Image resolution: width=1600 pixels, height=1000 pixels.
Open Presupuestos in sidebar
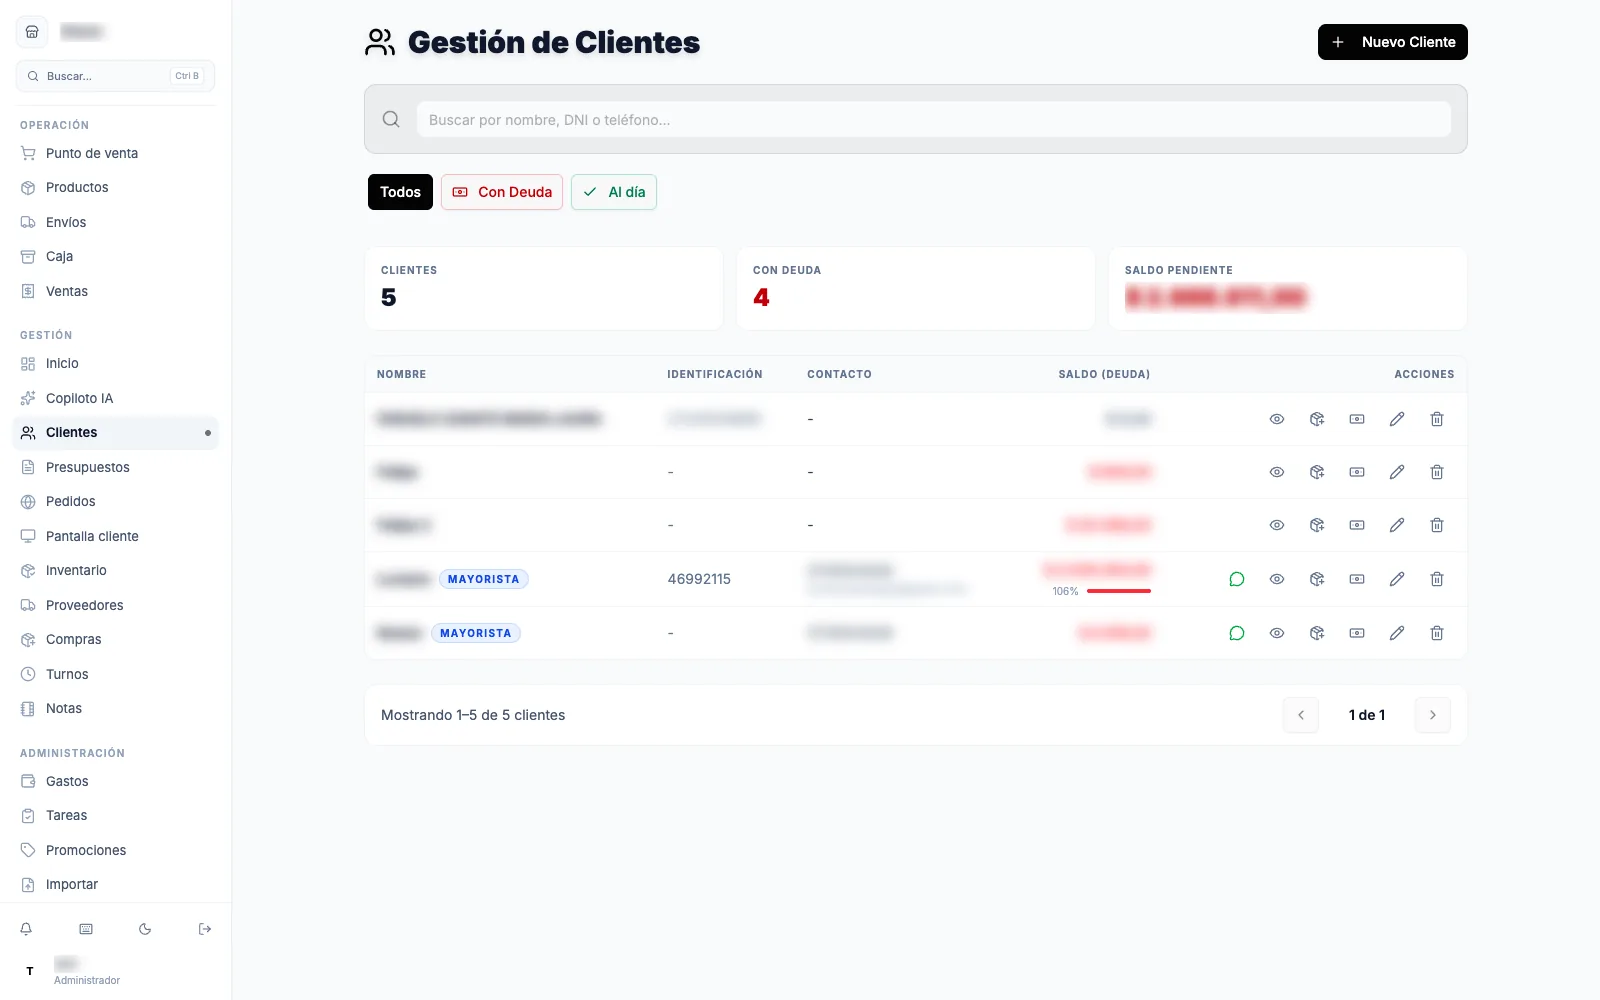[x=116, y=467]
